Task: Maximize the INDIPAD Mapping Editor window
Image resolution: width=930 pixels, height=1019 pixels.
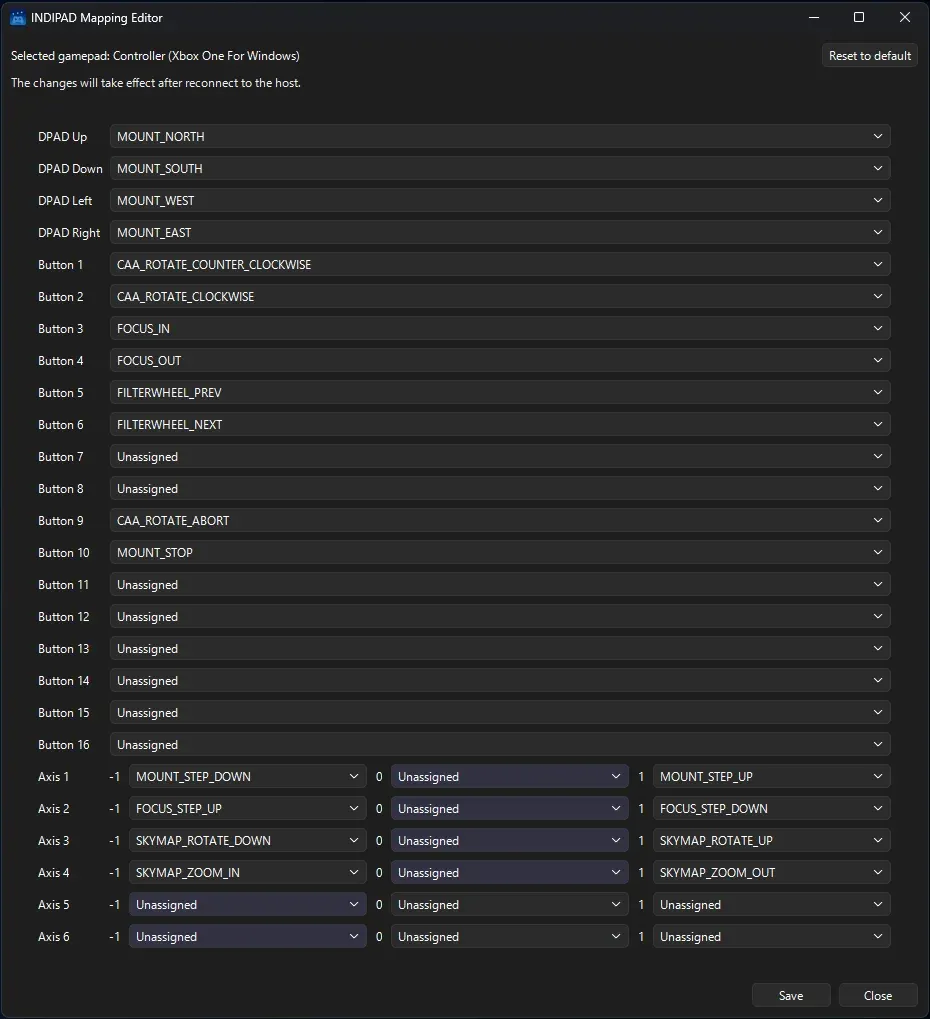Action: (859, 18)
